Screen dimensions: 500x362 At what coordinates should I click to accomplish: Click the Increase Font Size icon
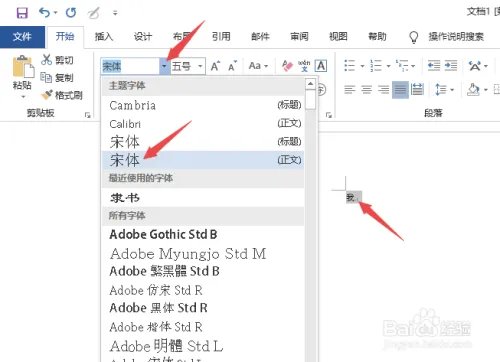[215, 66]
